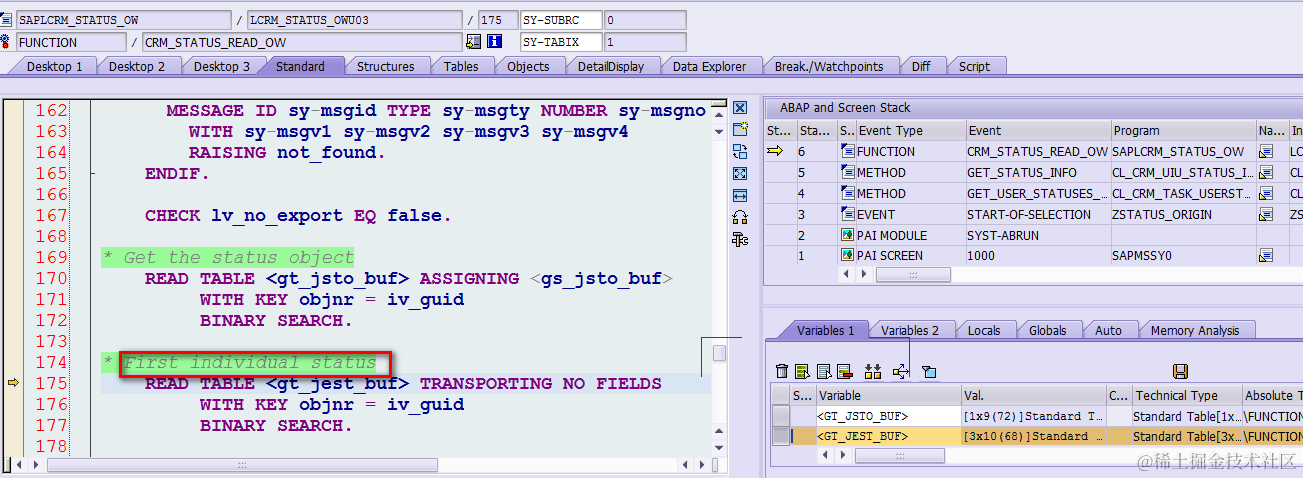Click scroll-down arrow below the editor's up arrow
The width and height of the screenshot is (1303, 478).
pyautogui.click(x=718, y=130)
